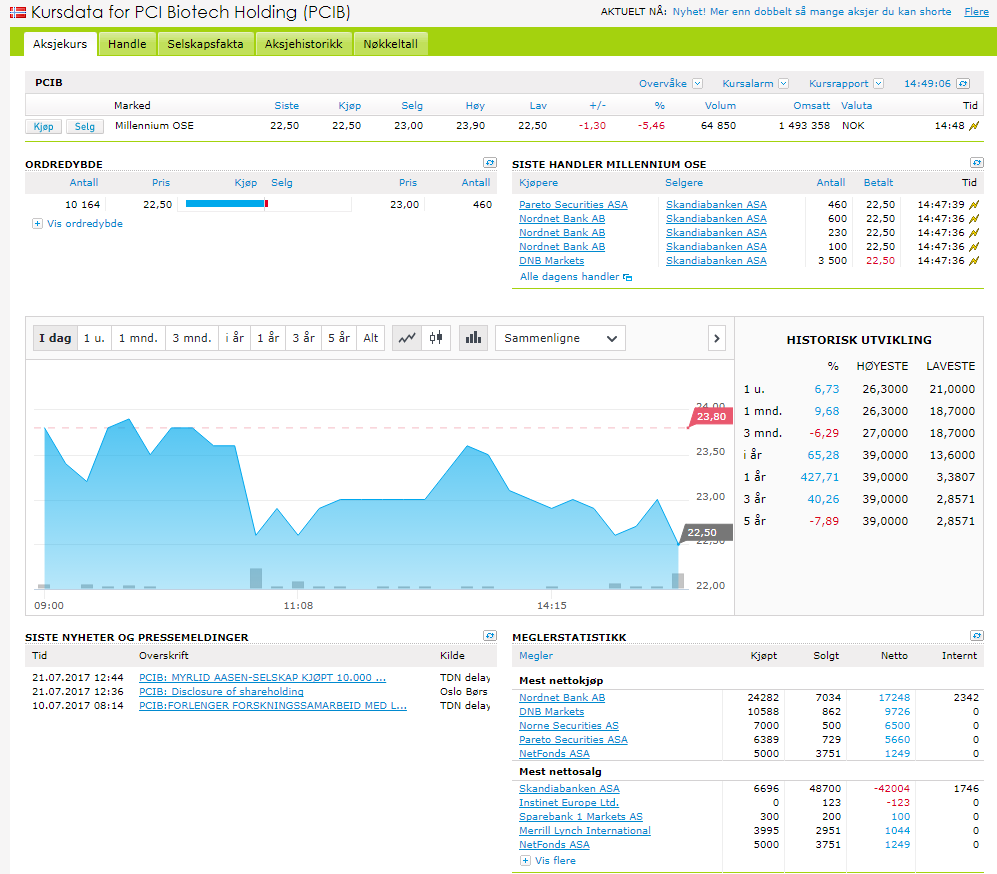Click the right arrow button on chart toolbar

tap(717, 338)
